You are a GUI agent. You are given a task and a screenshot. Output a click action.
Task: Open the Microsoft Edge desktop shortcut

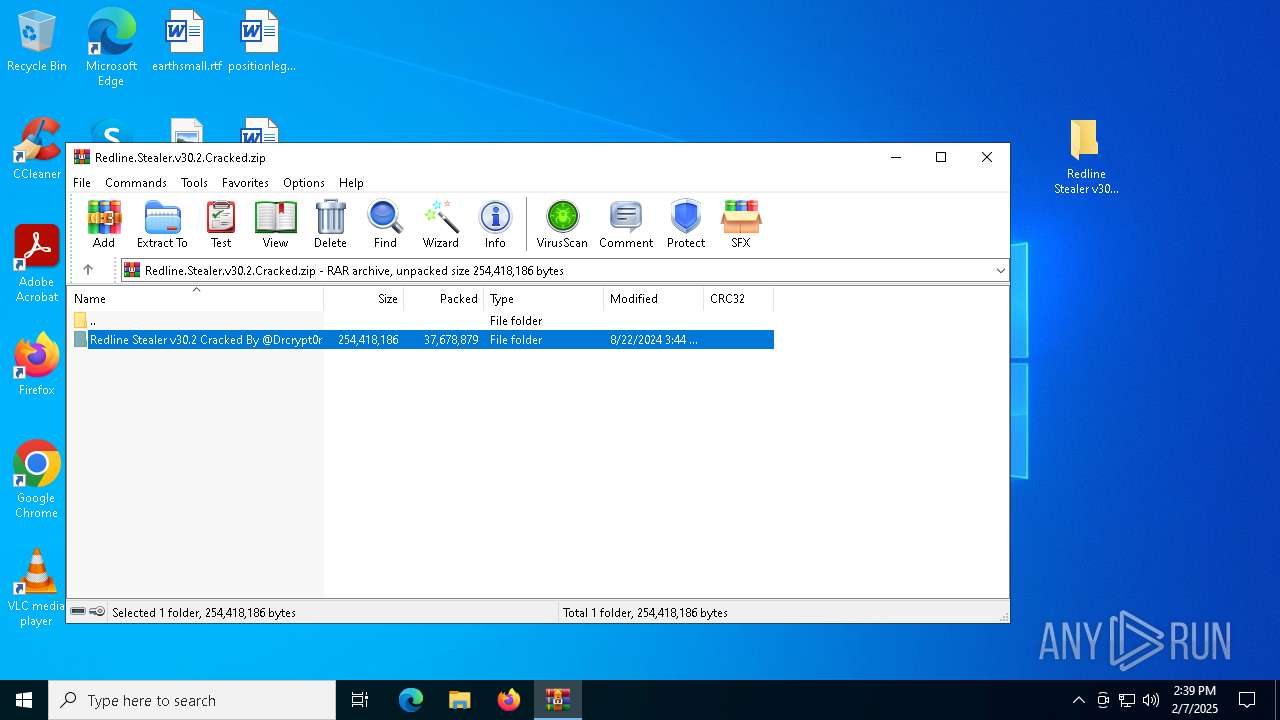[111, 47]
